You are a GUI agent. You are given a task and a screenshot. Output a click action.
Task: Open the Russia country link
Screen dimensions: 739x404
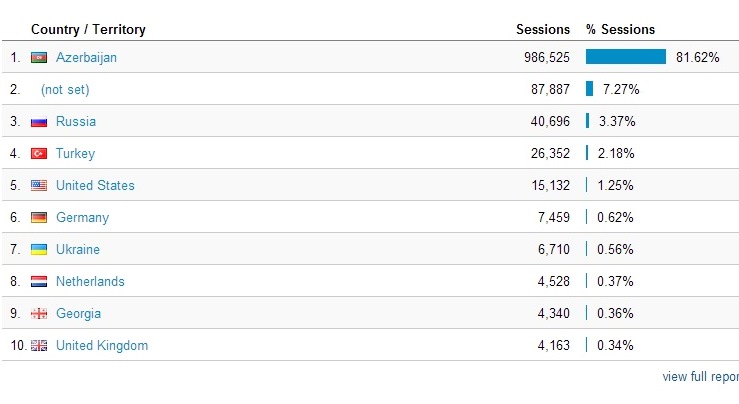(76, 122)
